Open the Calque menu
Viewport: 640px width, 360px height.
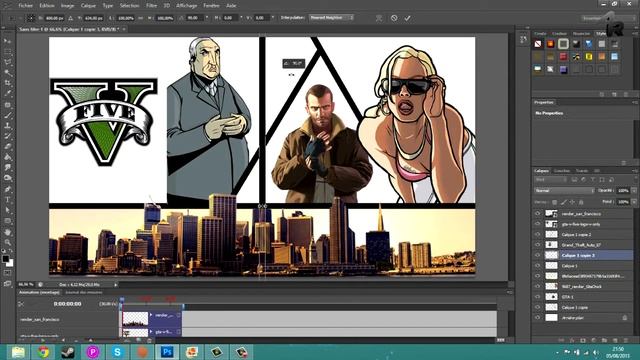pyautogui.click(x=88, y=6)
